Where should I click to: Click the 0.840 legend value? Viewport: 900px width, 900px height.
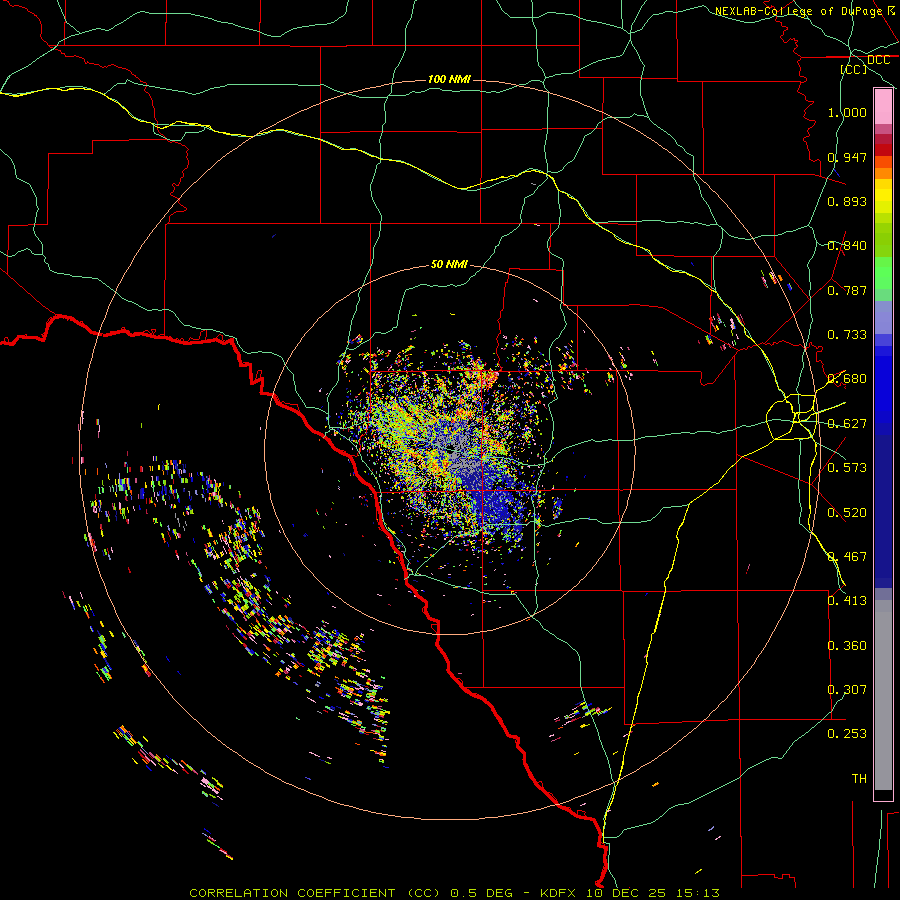847,246
